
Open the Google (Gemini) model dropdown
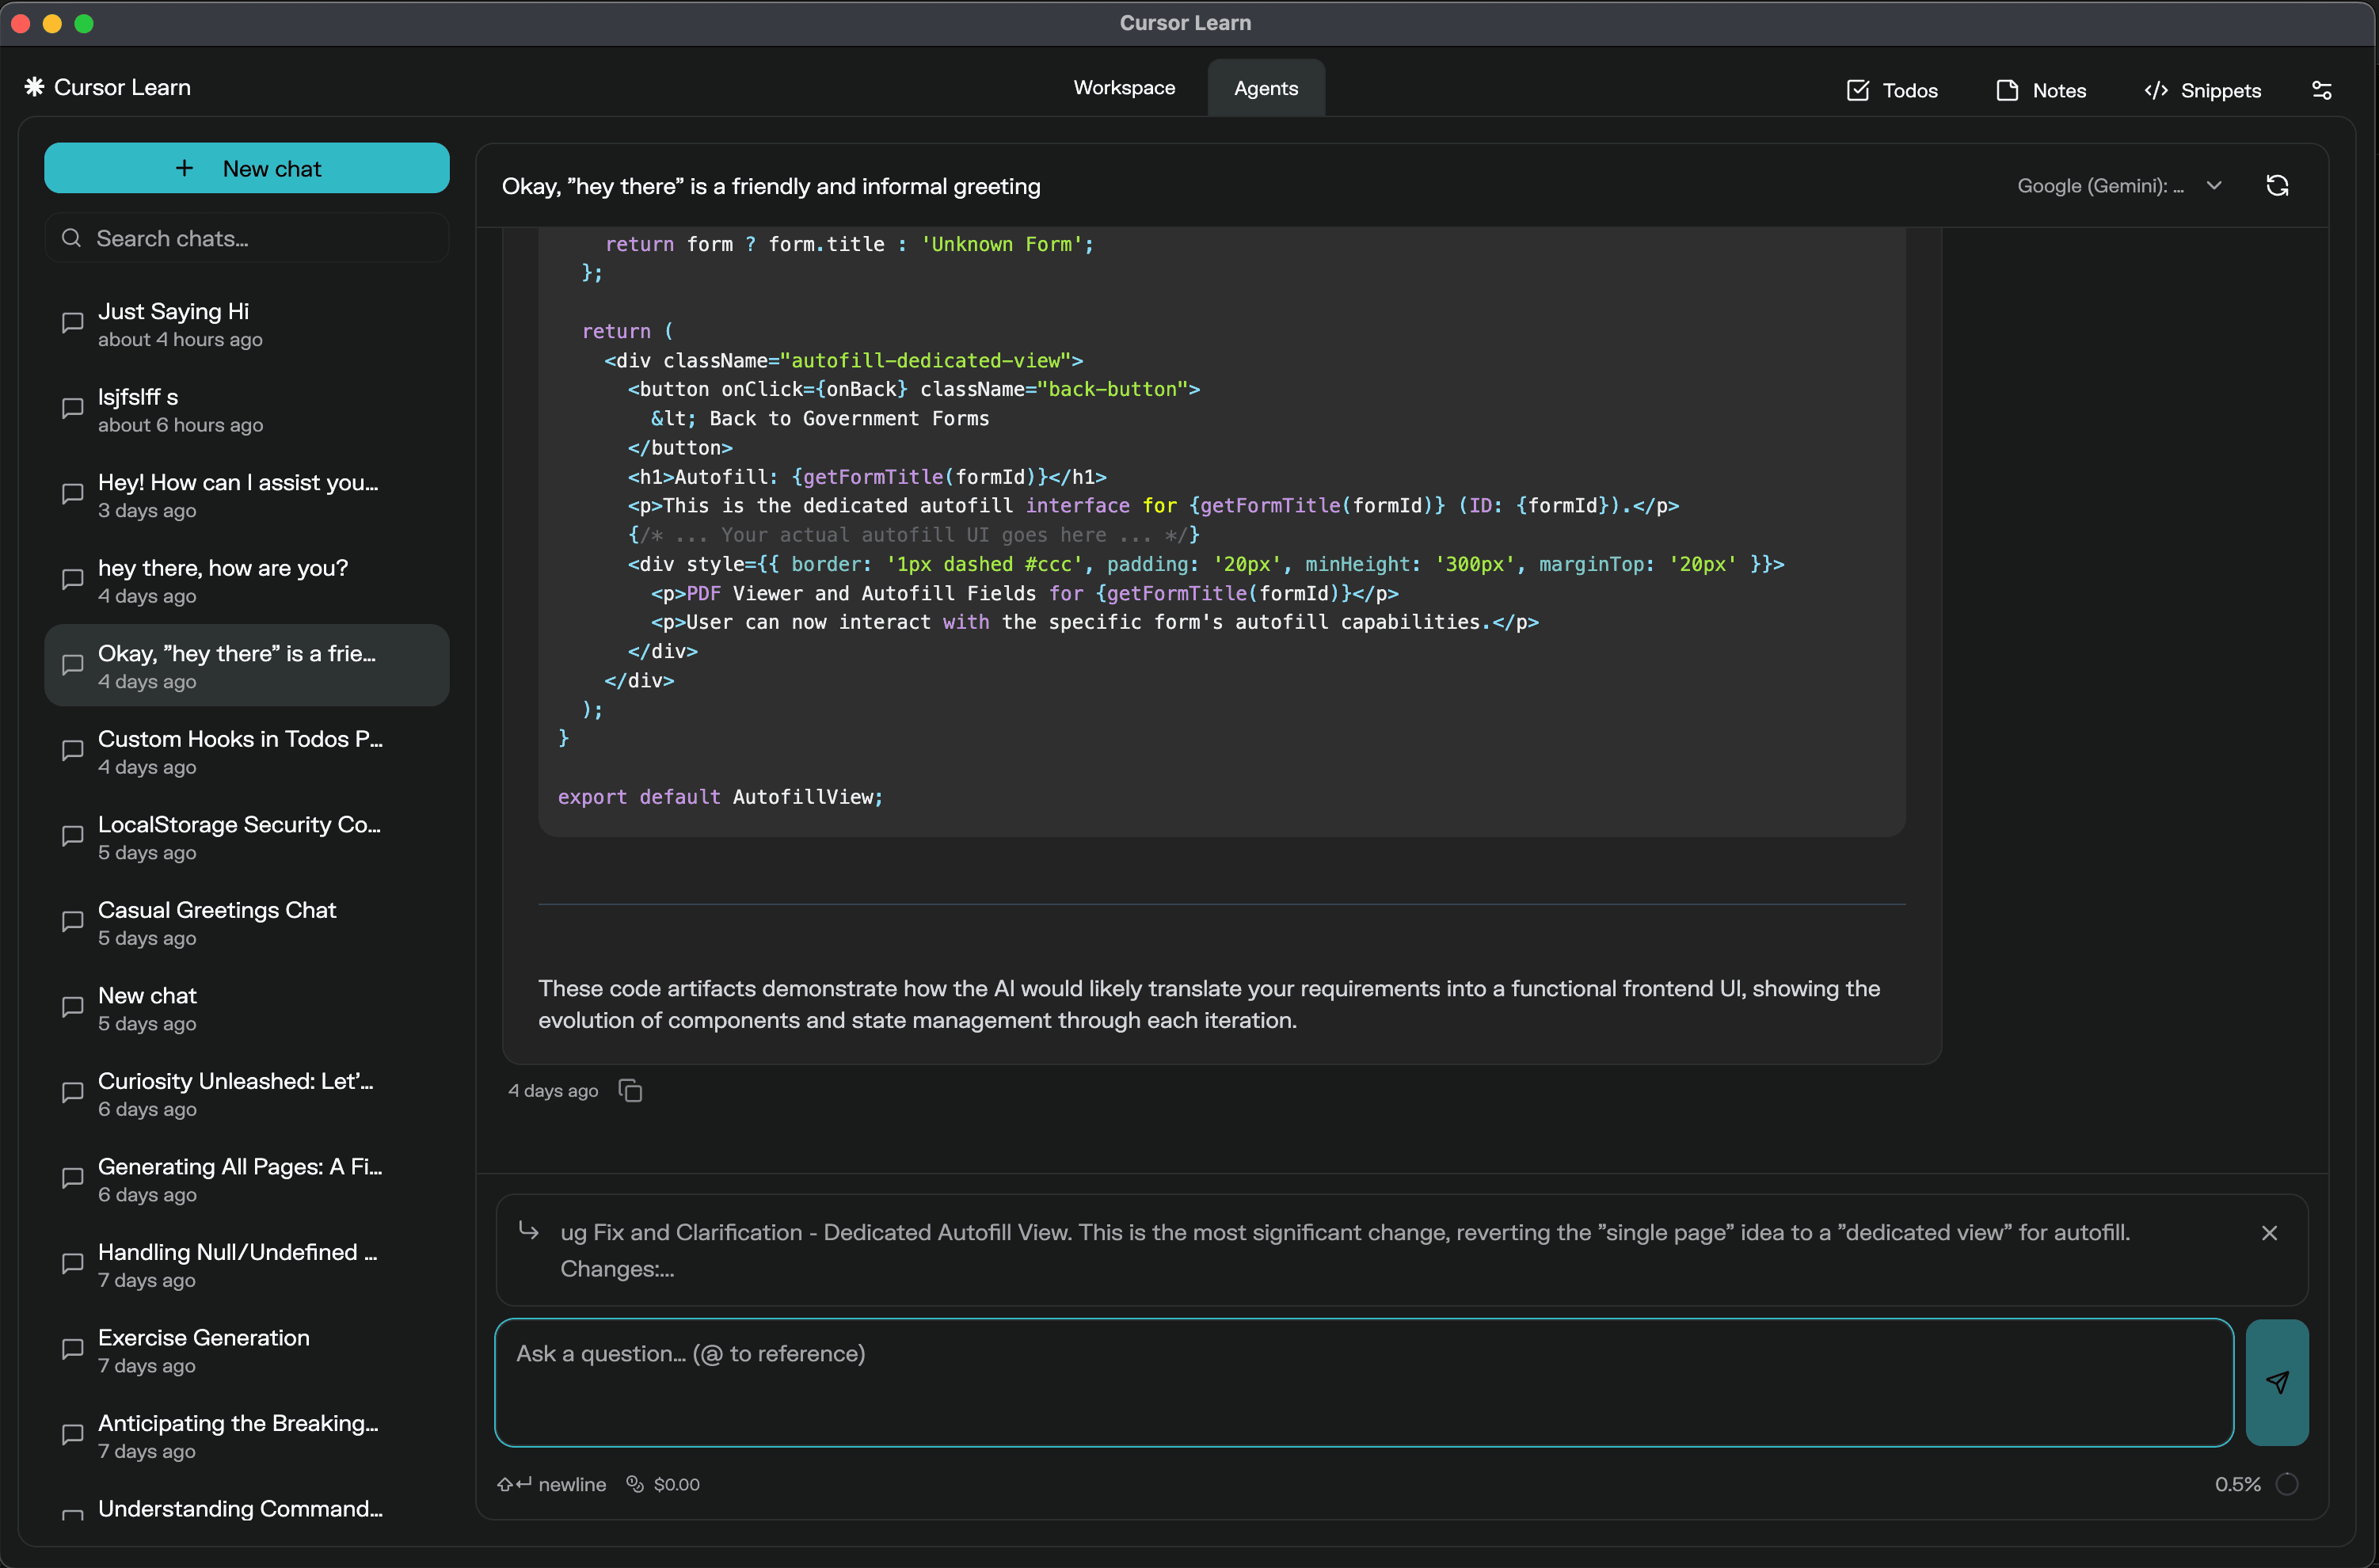click(2118, 186)
